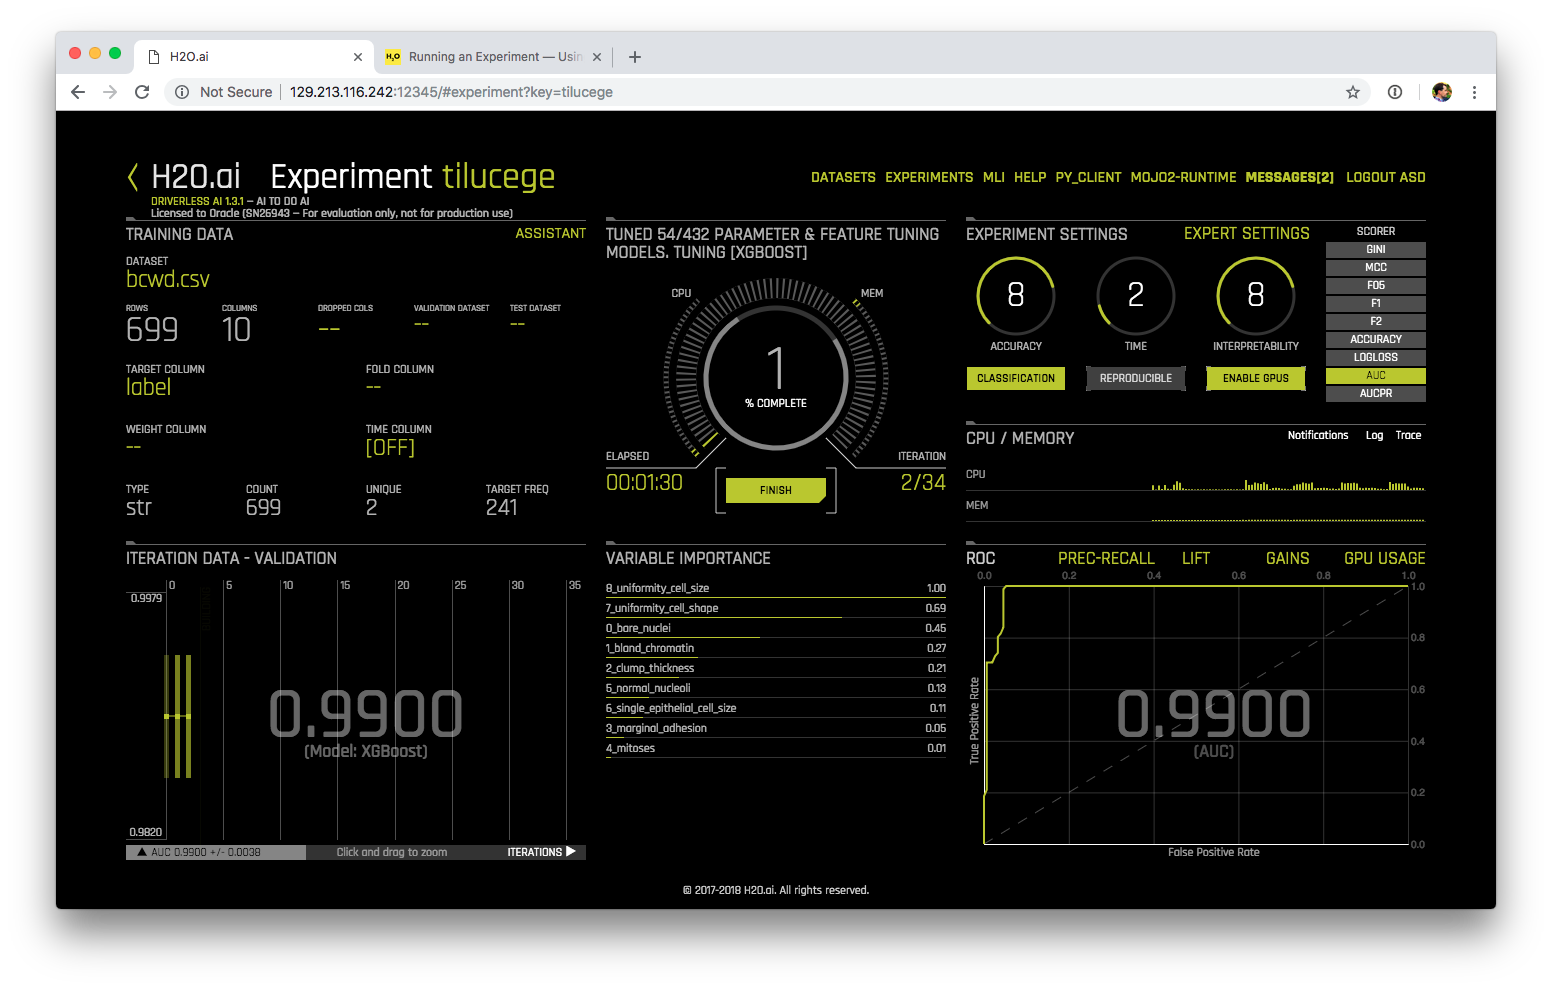1552x989 pixels.
Task: Open HELP menu item
Action: pyautogui.click(x=1030, y=177)
